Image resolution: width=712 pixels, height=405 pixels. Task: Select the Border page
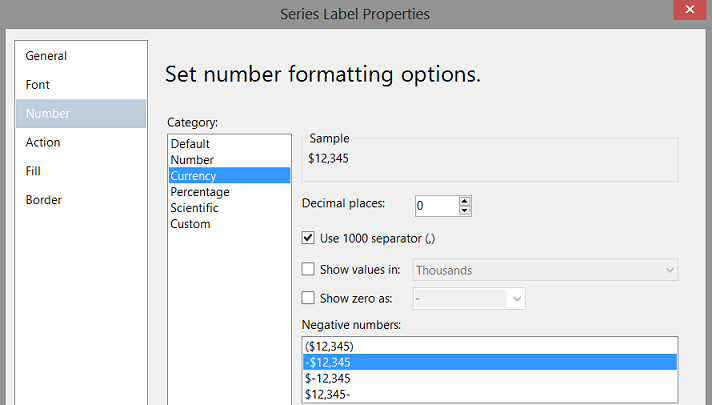coord(44,200)
